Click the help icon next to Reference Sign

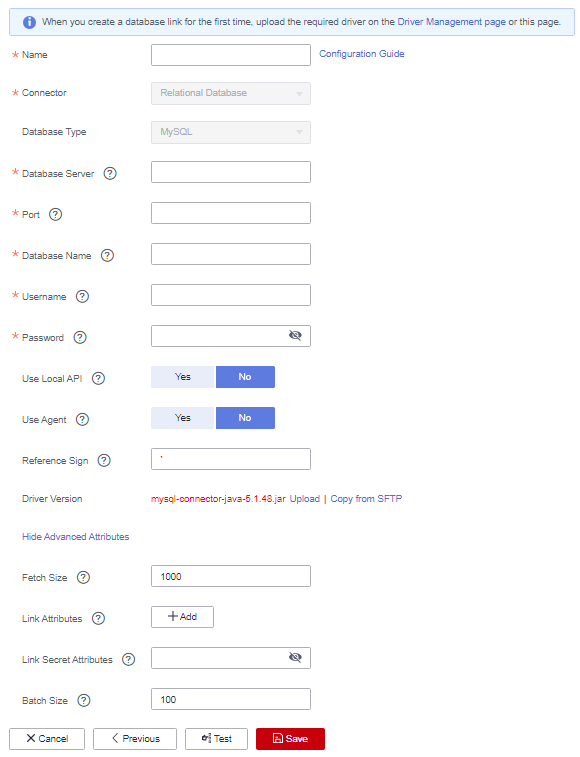(104, 461)
